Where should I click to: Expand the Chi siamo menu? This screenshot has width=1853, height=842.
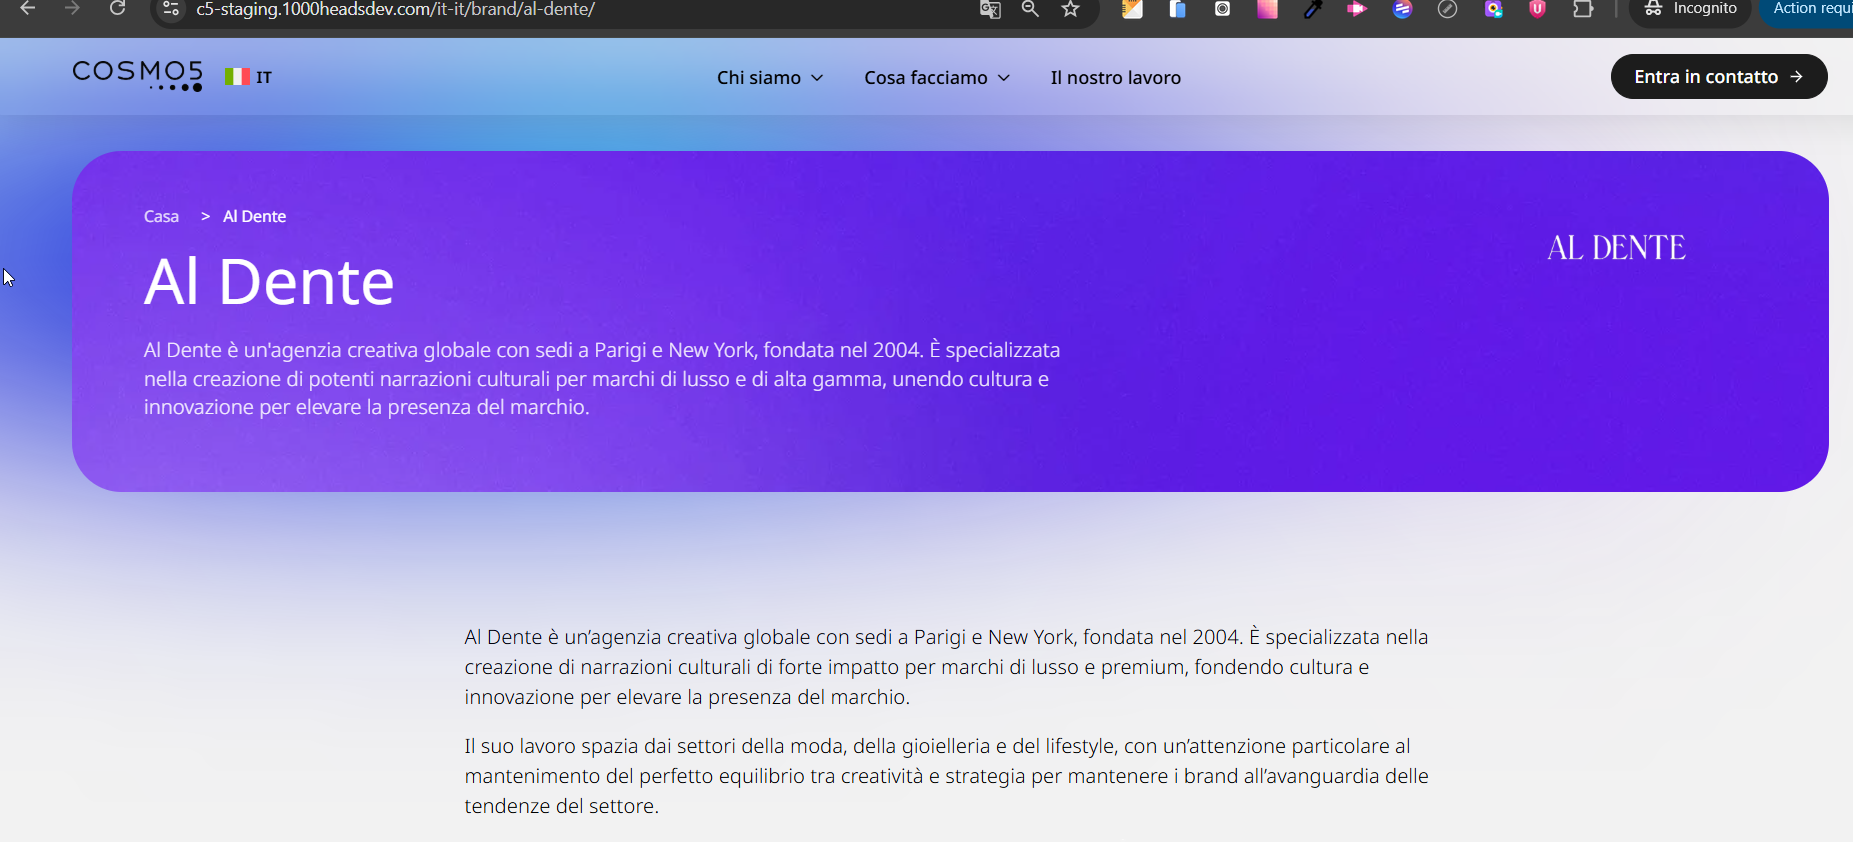(770, 78)
